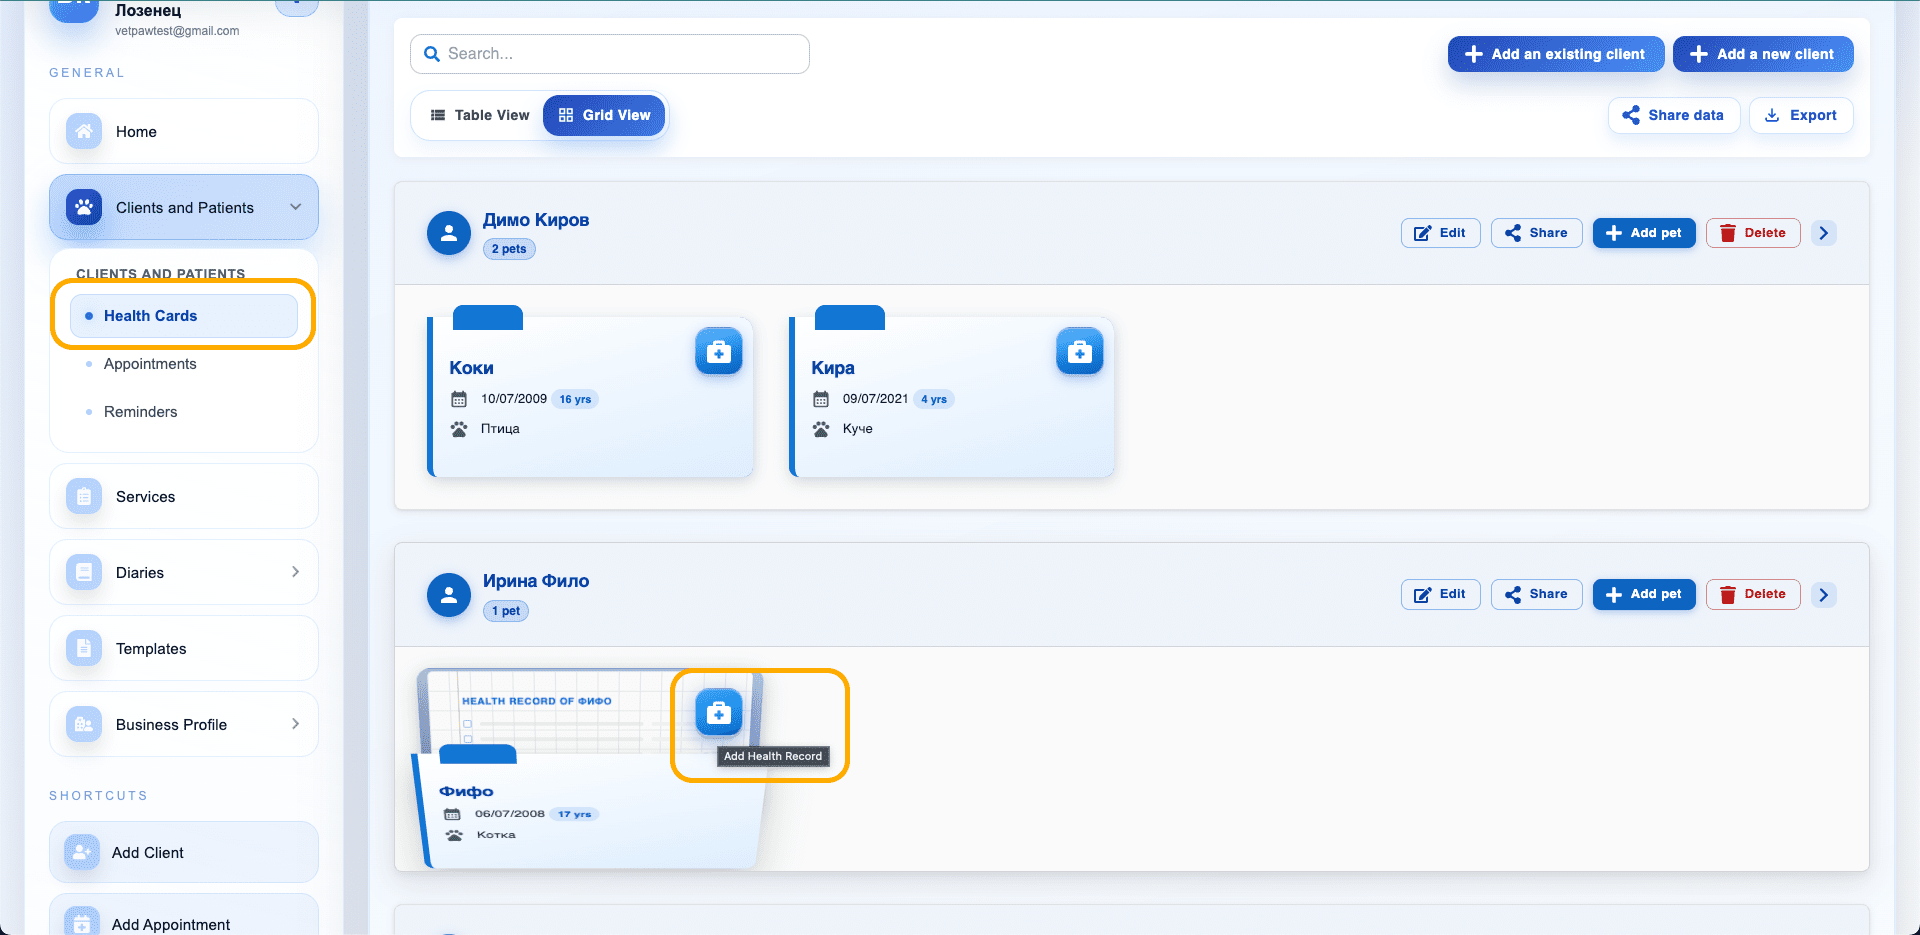1920x935 pixels.
Task: Click the 4 yrs age badge
Action: pyautogui.click(x=934, y=399)
